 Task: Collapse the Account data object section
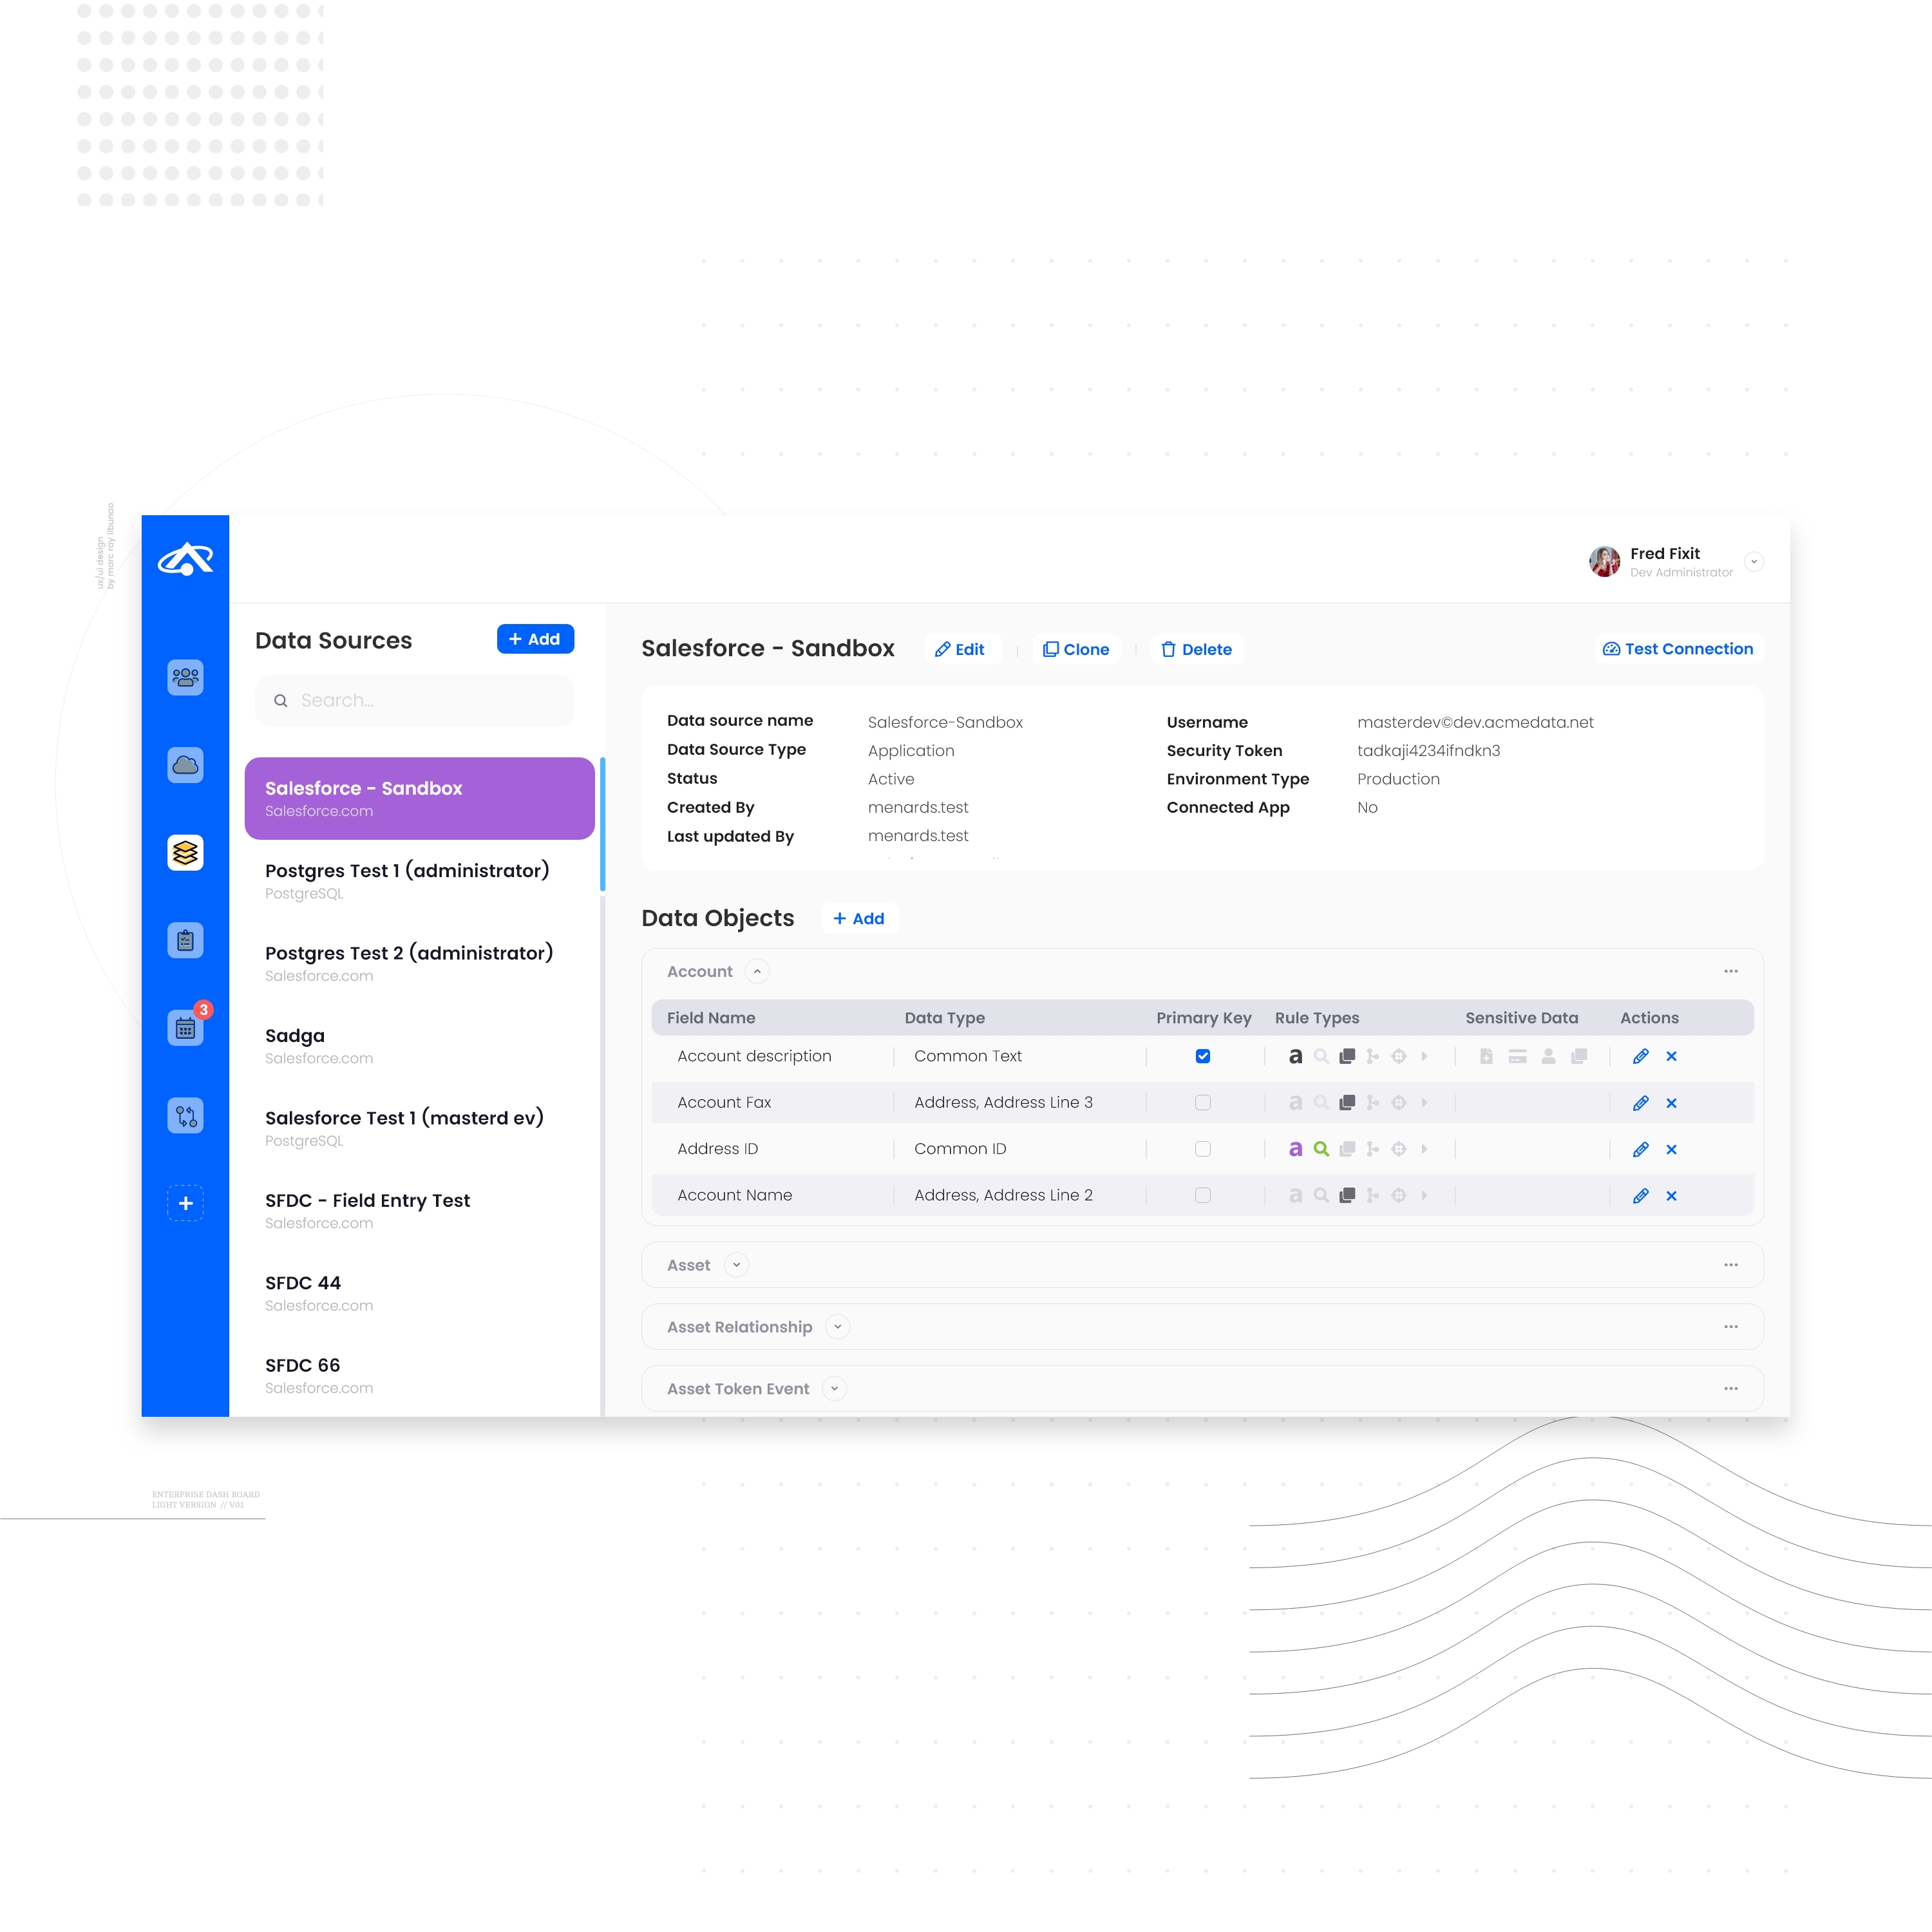click(757, 972)
